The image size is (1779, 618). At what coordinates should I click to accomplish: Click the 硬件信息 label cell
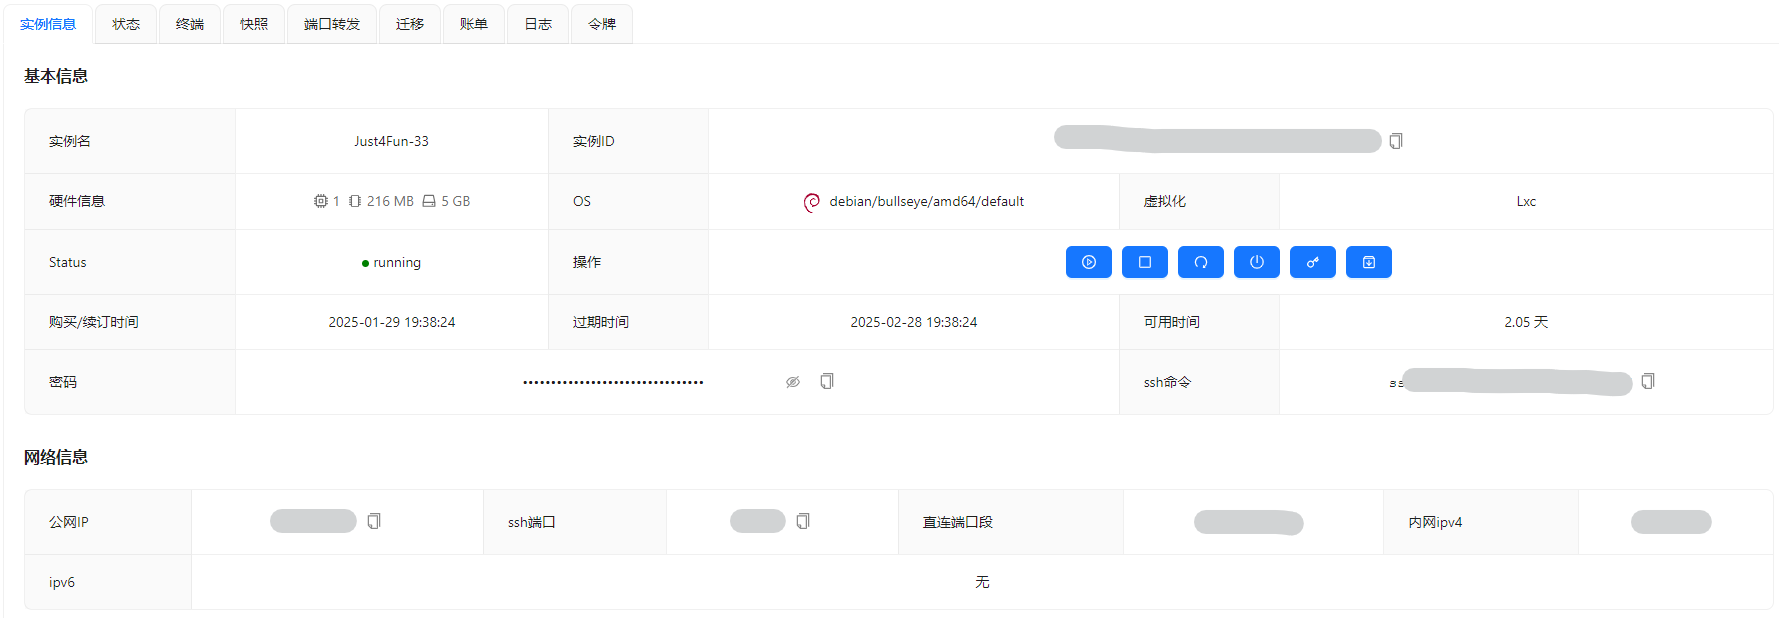130,201
